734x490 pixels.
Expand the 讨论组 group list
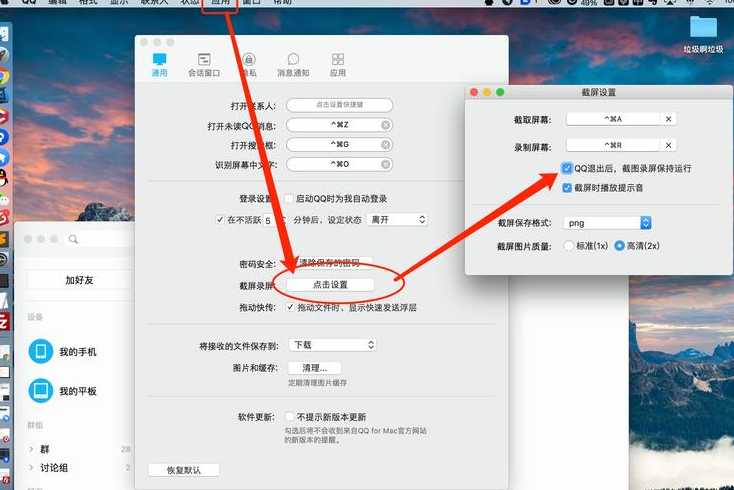tap(31, 468)
